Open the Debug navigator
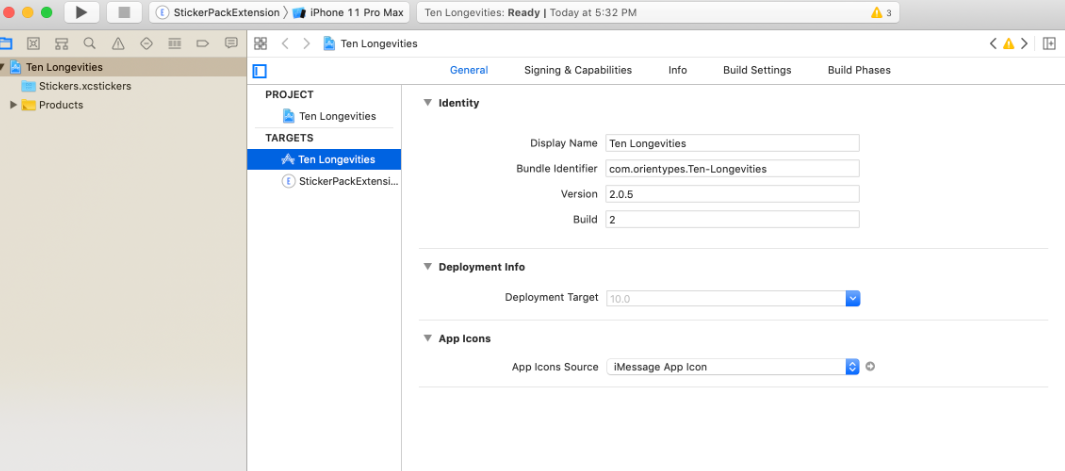This screenshot has height=471, width=1065. 175,43
